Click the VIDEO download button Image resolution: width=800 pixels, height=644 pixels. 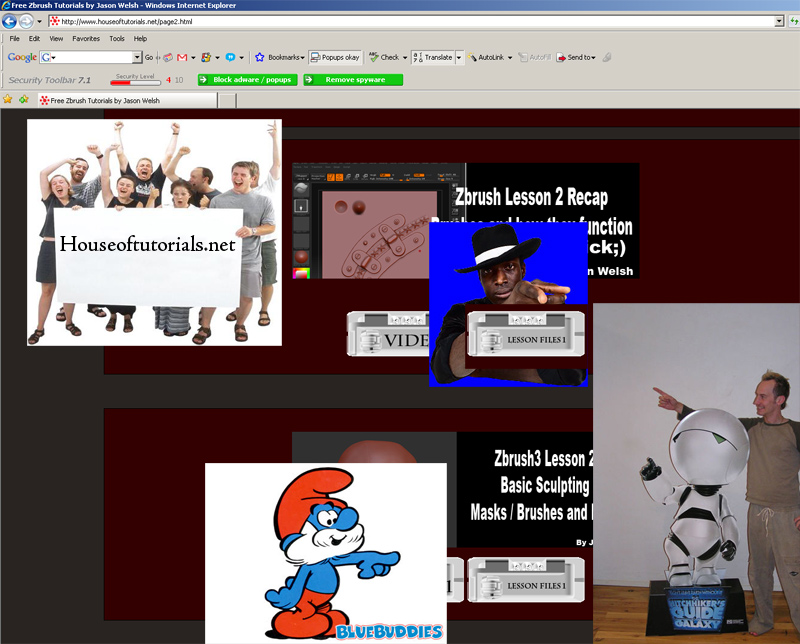[x=388, y=334]
